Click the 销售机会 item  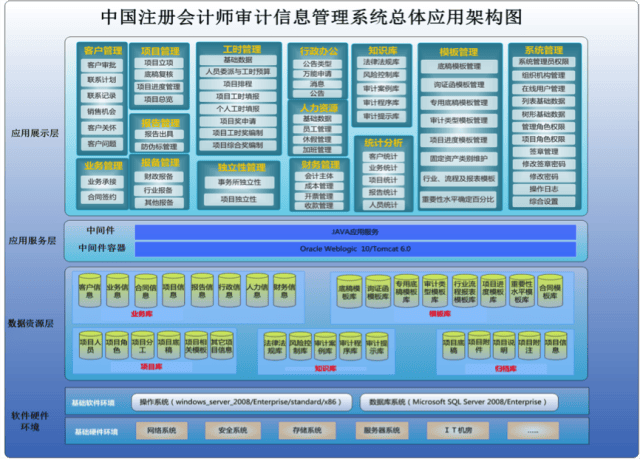(x=102, y=111)
